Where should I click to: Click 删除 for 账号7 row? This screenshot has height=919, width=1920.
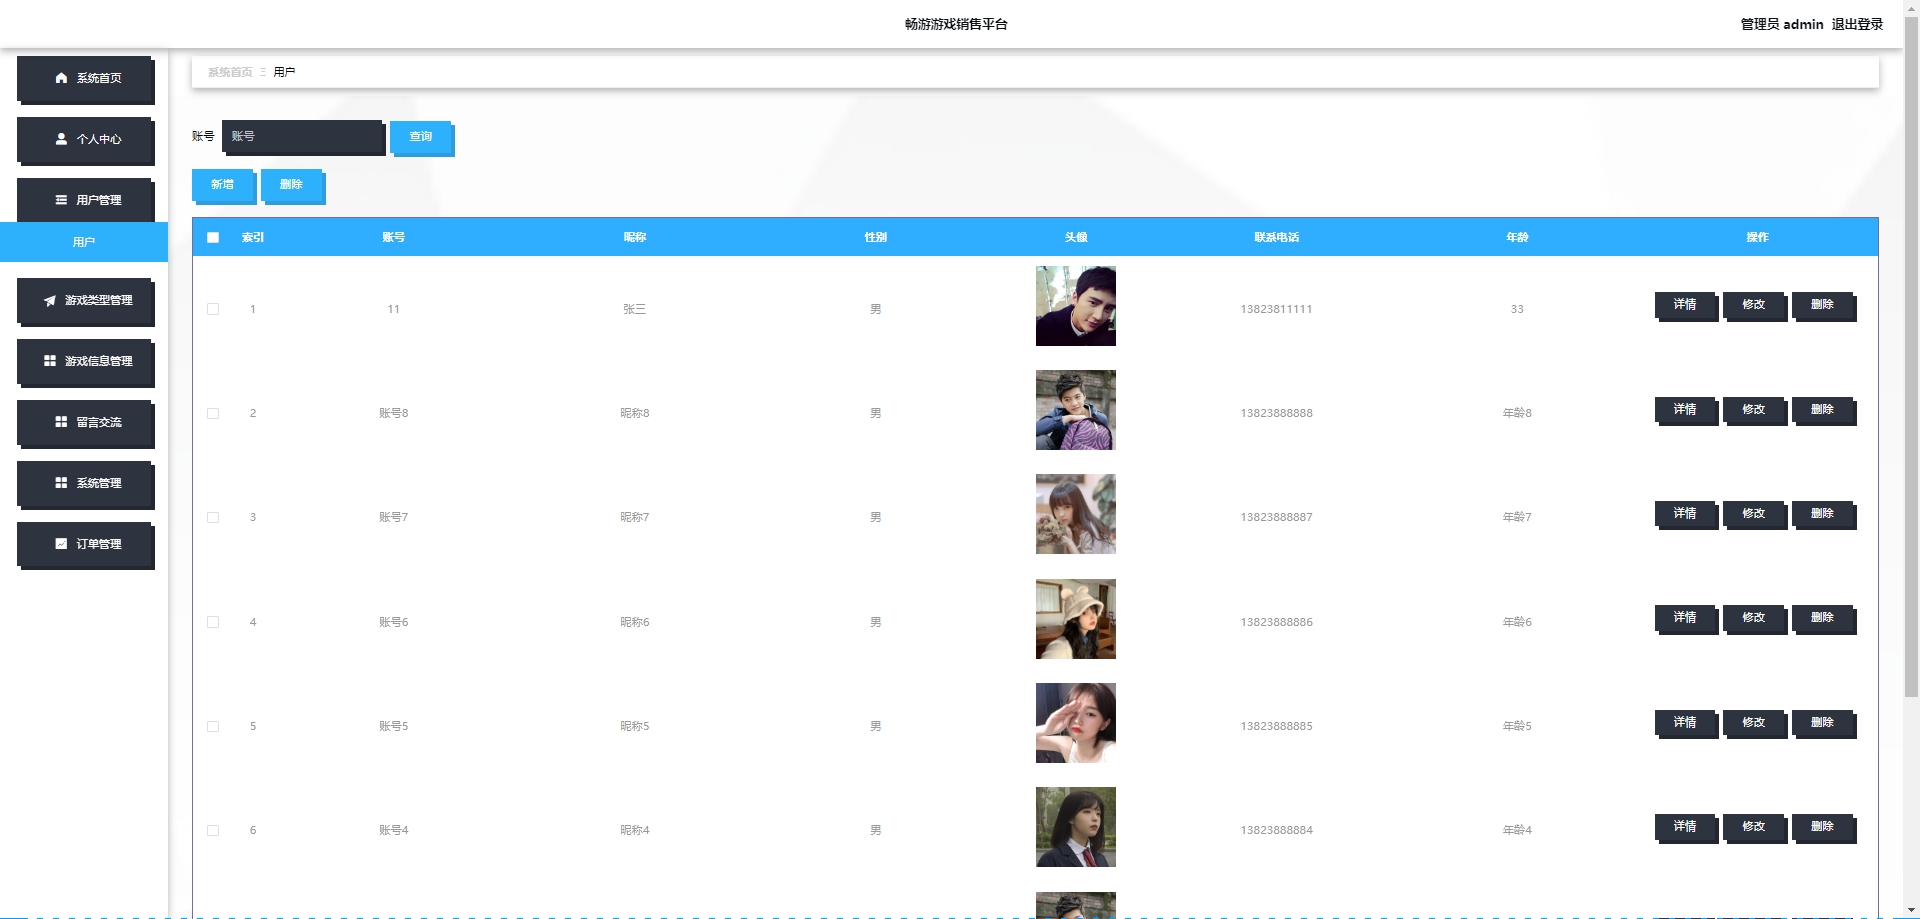pyautogui.click(x=1824, y=515)
